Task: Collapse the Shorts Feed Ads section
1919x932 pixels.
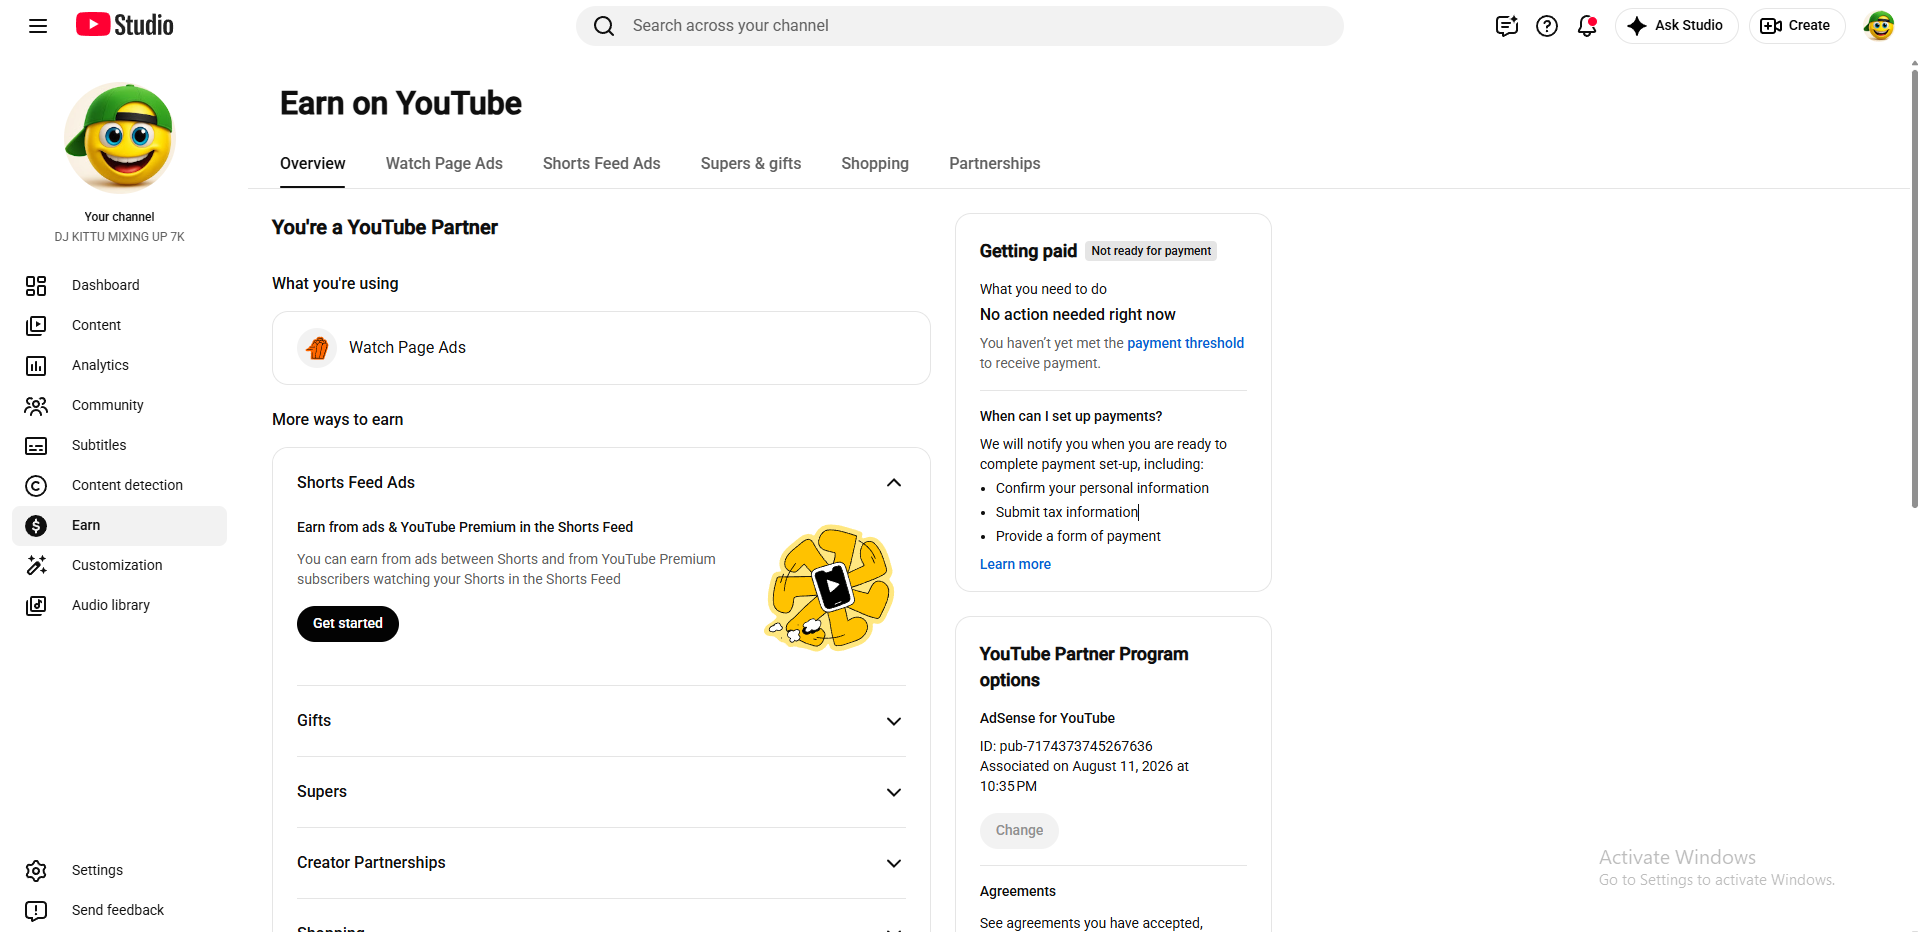Action: [894, 483]
